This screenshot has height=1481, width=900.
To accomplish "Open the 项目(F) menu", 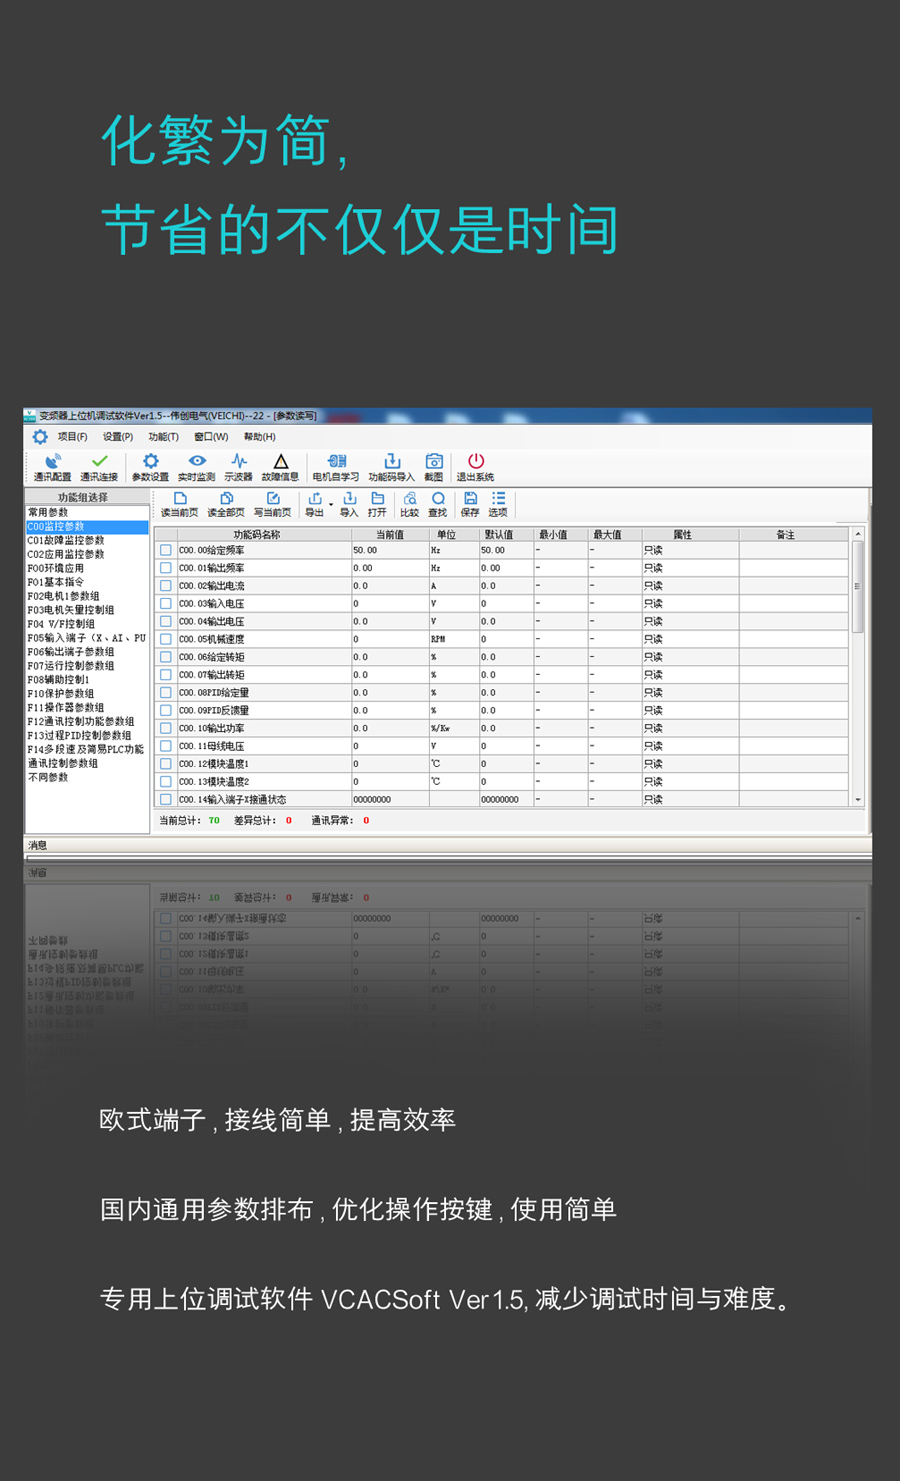I will 72,437.
